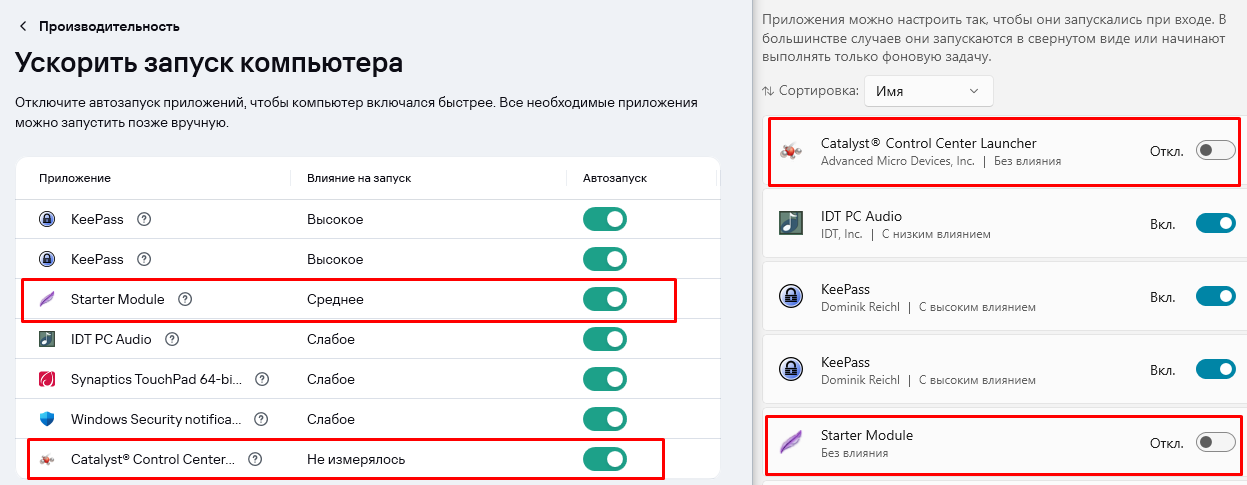Return to Производительность page via breadcrumb link
Screen dimensions: 1247x485
pyautogui.click(x=110, y=26)
